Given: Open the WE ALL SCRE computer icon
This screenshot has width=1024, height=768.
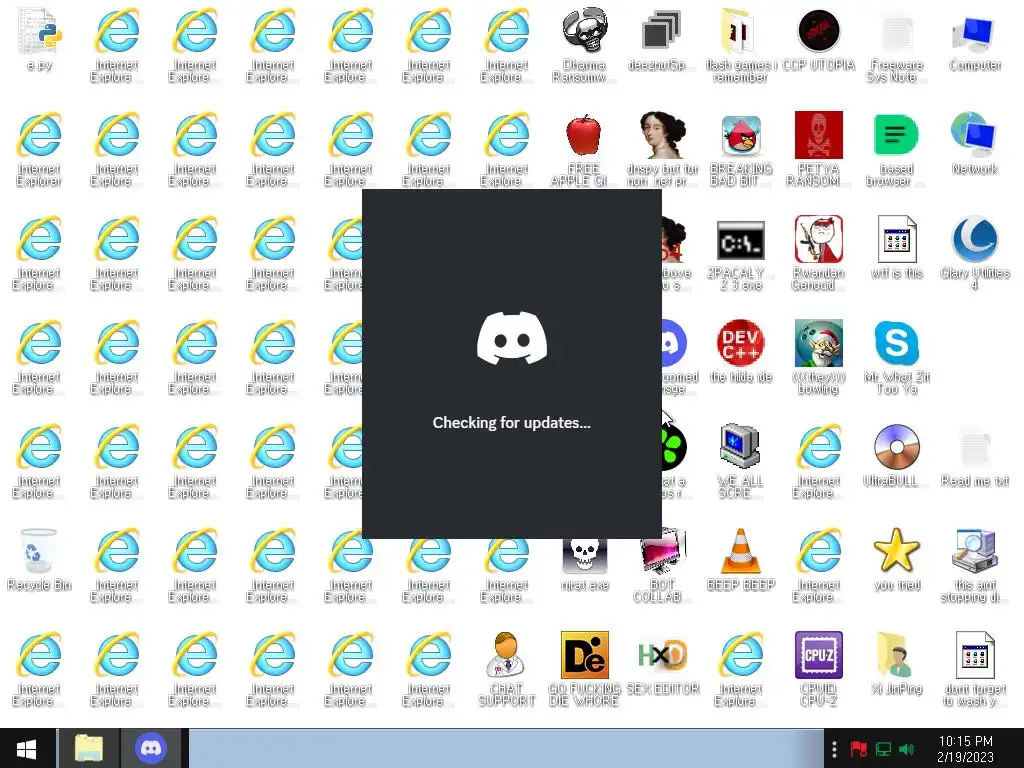Looking at the screenshot, I should tap(740, 447).
